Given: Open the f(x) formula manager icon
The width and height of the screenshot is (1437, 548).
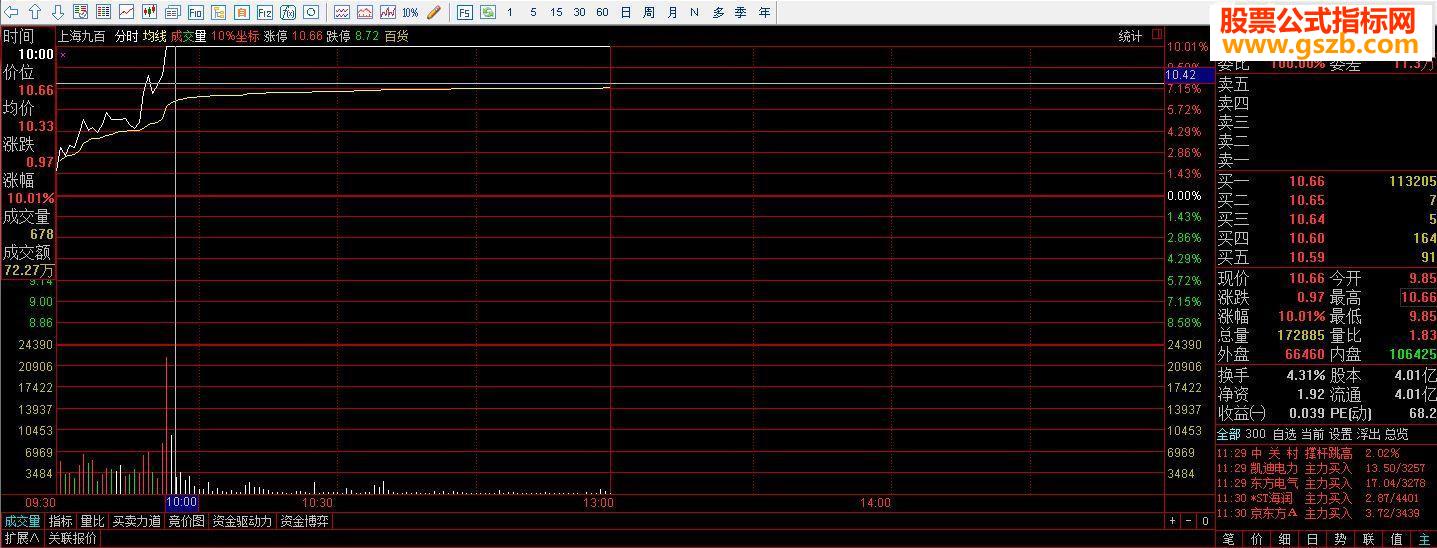Looking at the screenshot, I should 288,12.
